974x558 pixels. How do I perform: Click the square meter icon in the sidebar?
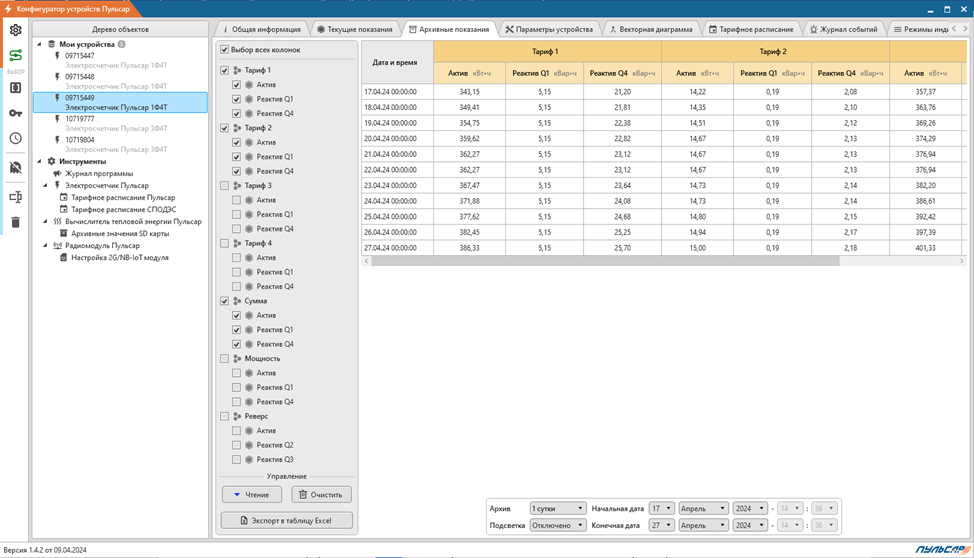pyautogui.click(x=16, y=88)
